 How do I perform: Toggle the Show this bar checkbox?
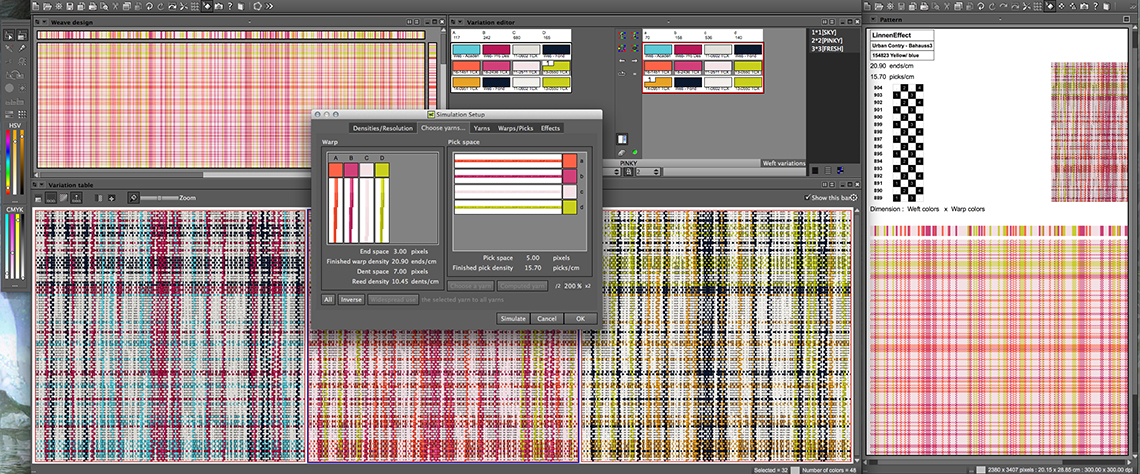(808, 197)
